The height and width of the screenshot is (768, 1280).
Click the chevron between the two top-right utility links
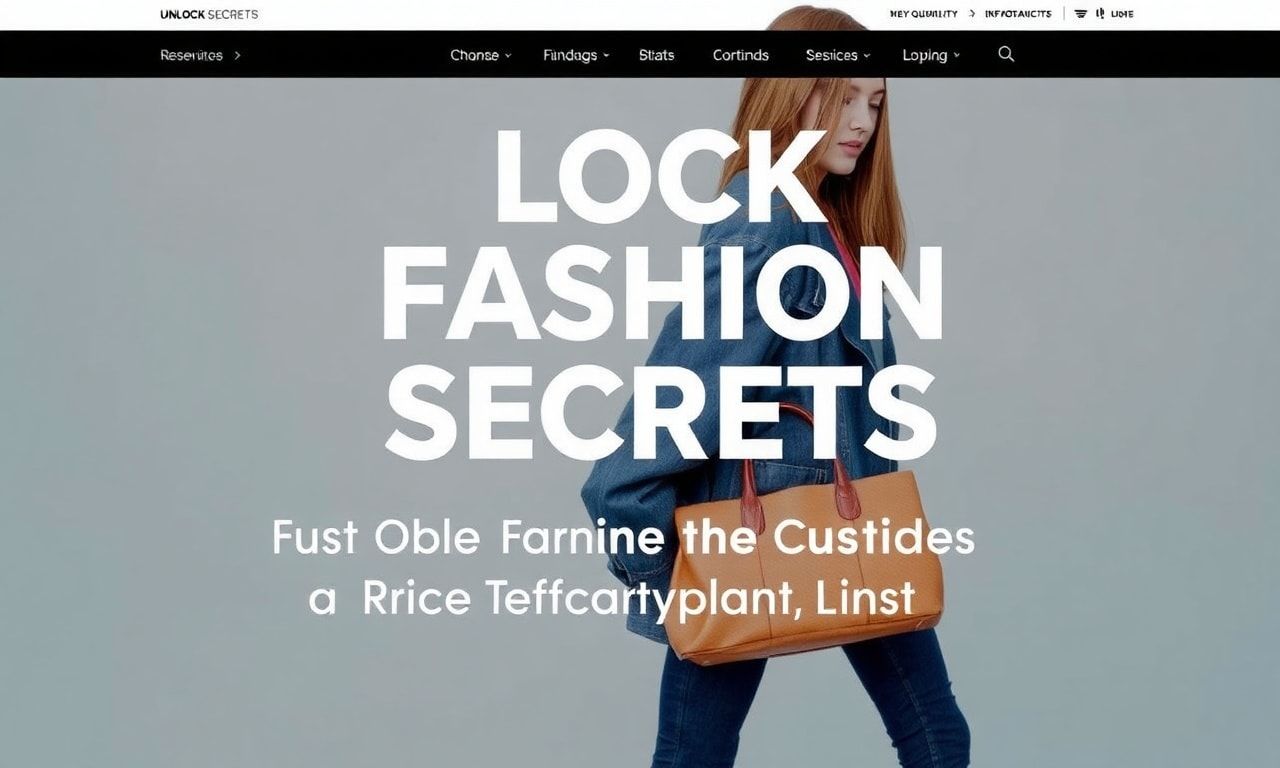click(x=972, y=14)
